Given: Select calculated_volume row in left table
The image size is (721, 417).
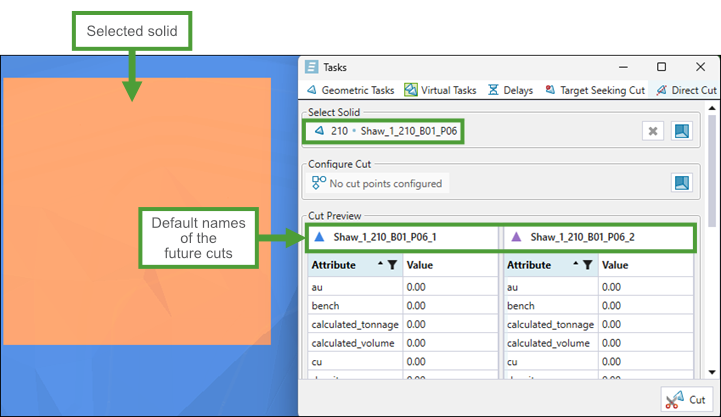Looking at the screenshot, I should (x=403, y=343).
